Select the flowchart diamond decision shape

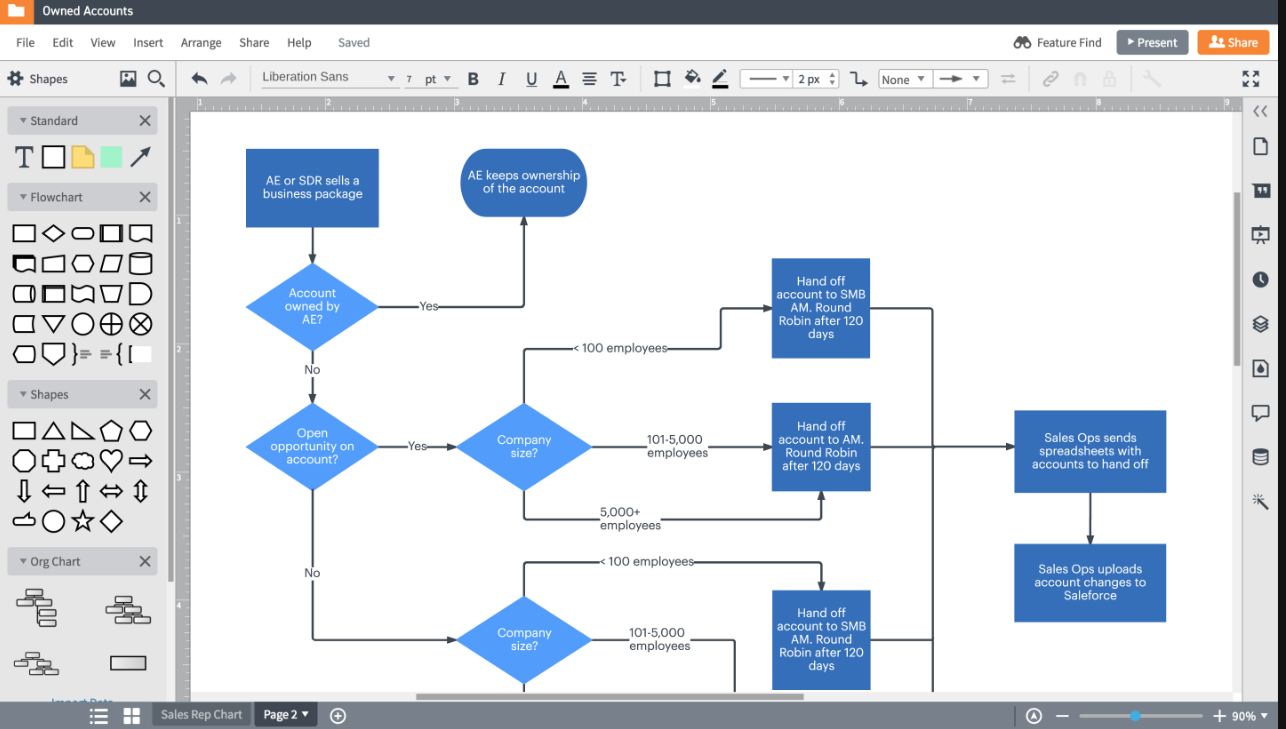[x=54, y=234]
